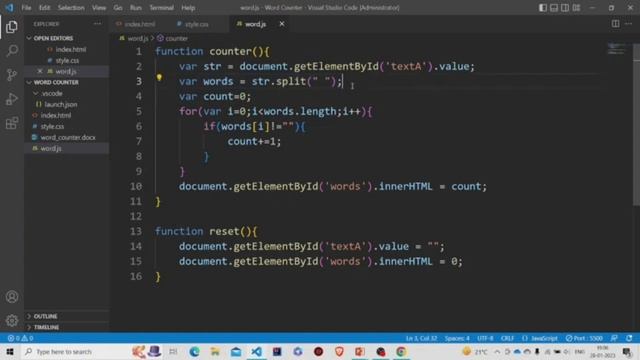Open Google Chrome from the taskbar

click(x=401, y=351)
